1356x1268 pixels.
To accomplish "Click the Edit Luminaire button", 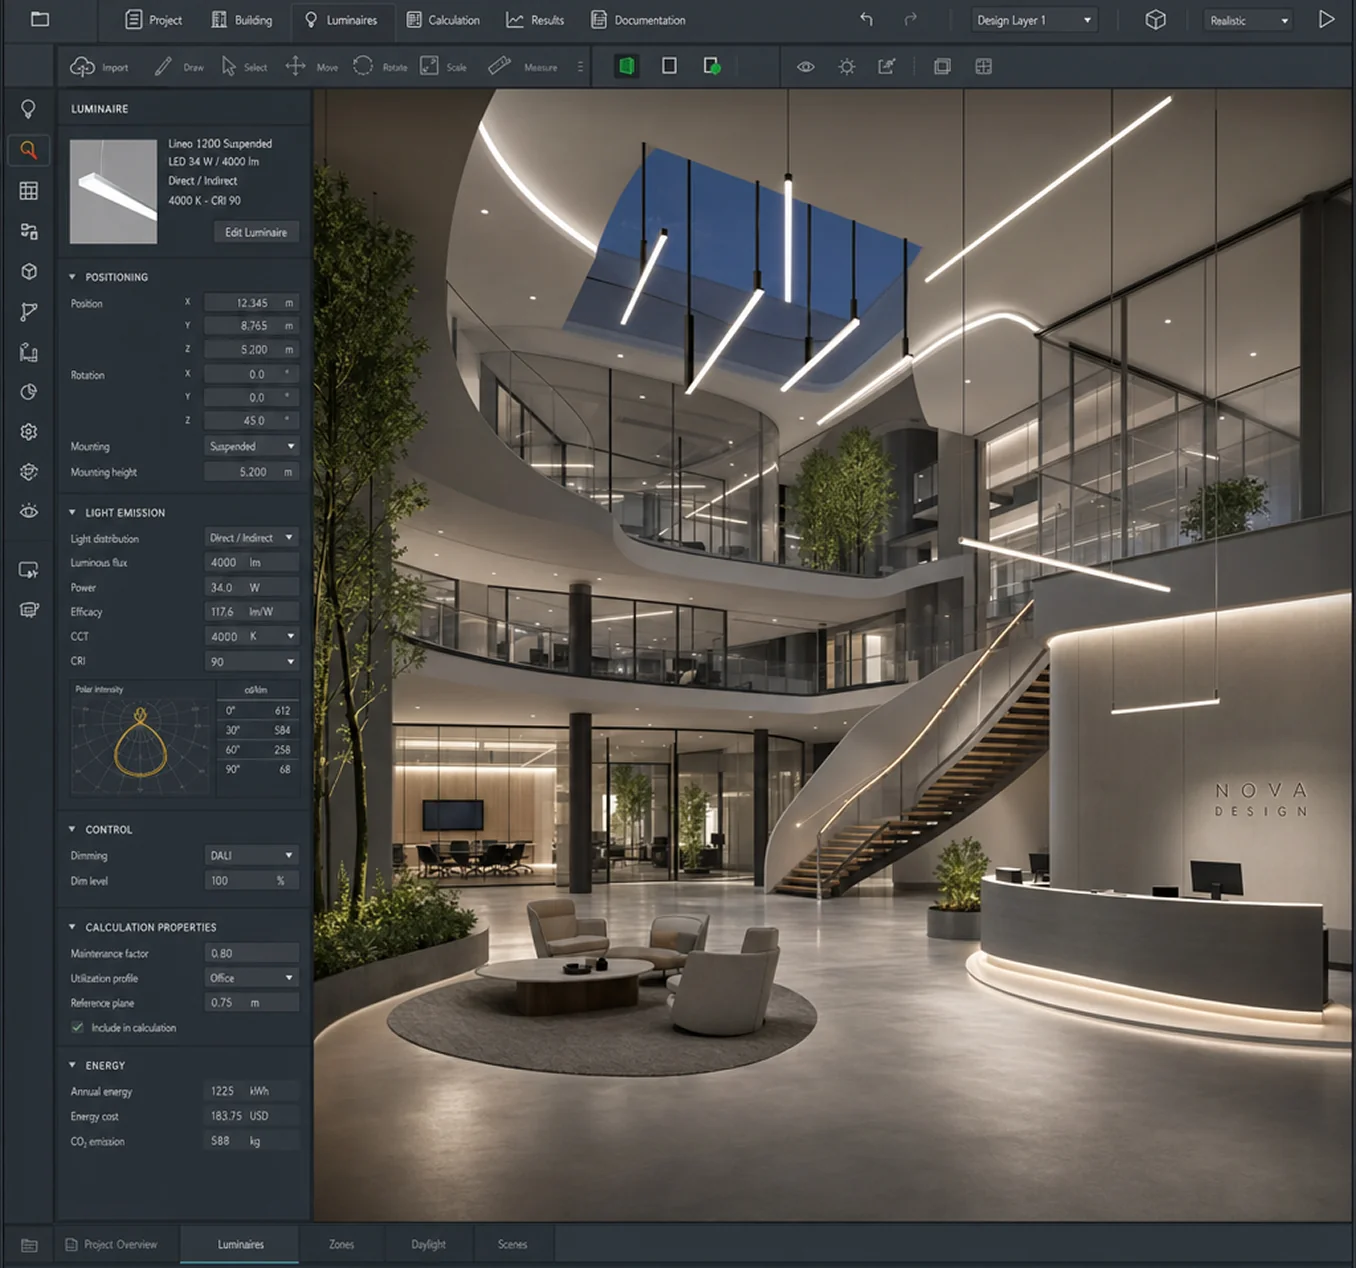I will pyautogui.click(x=256, y=232).
